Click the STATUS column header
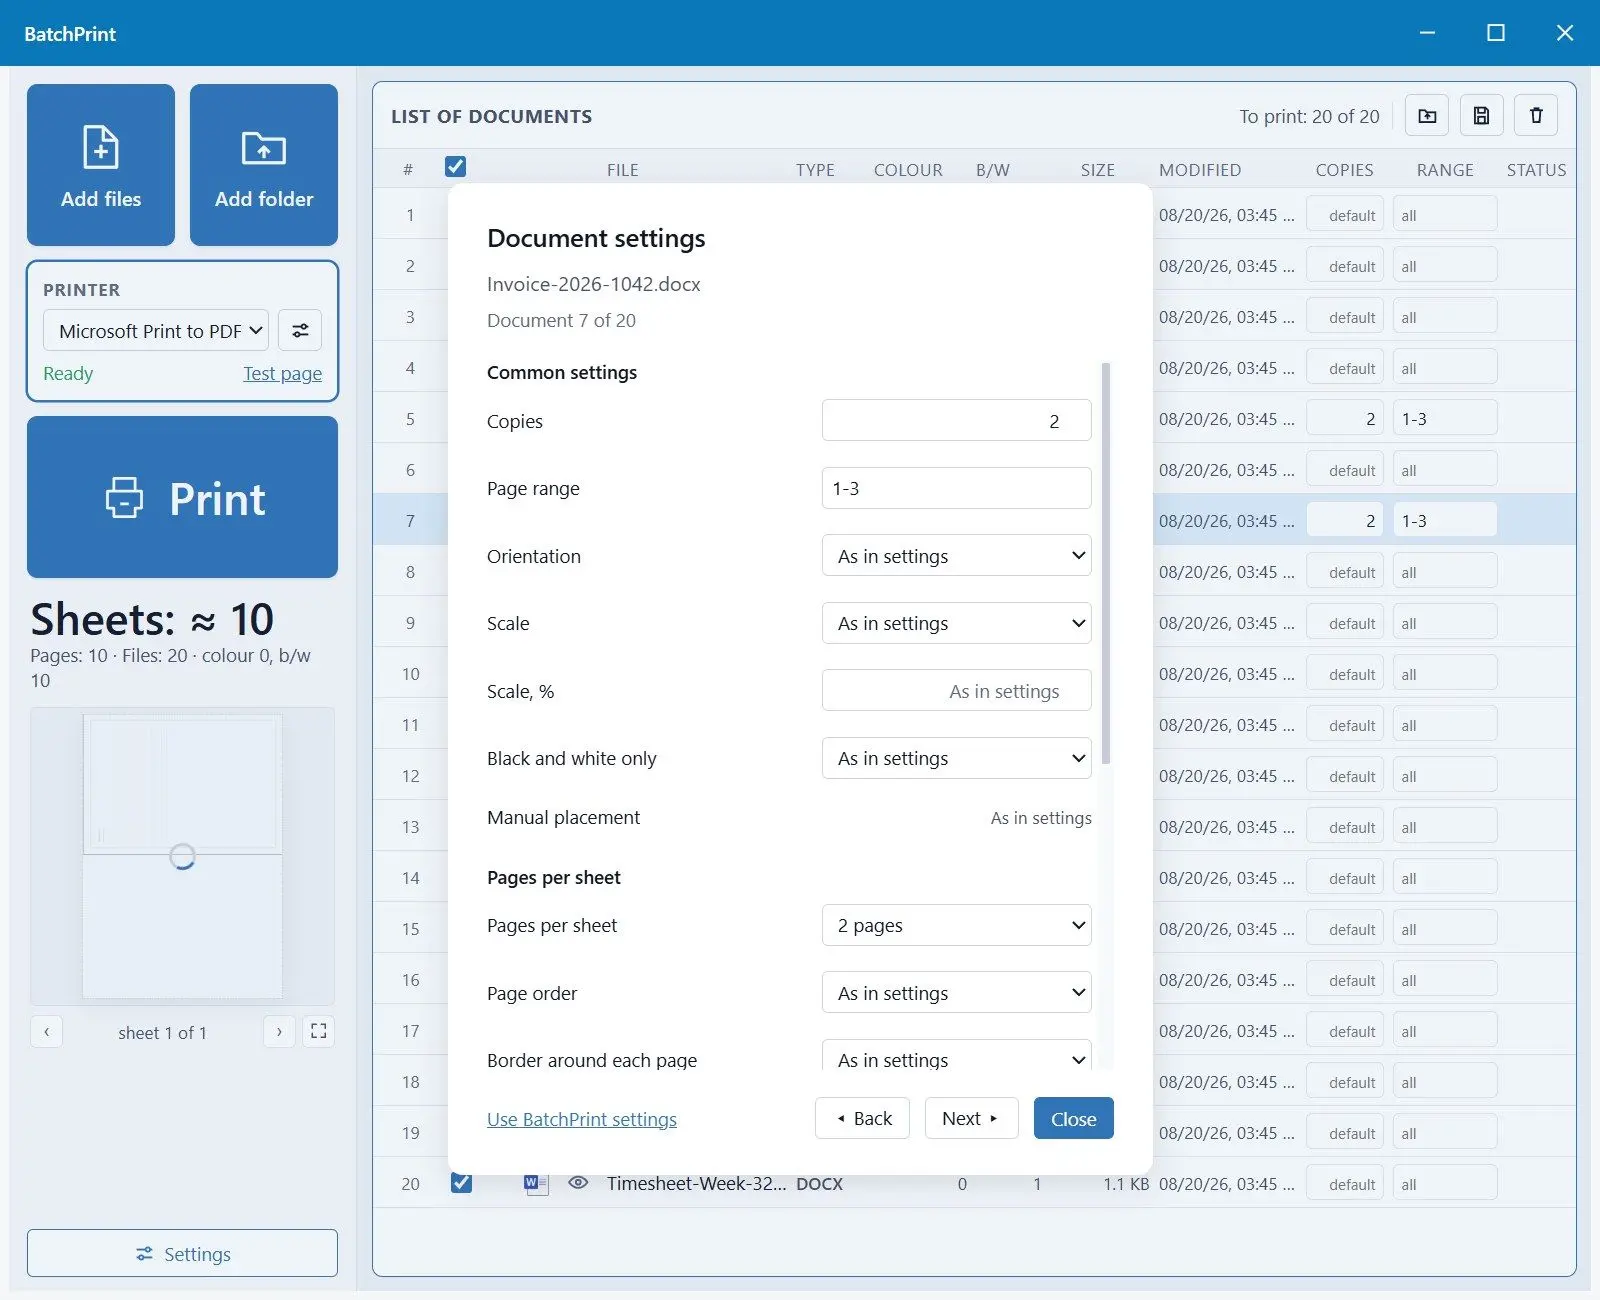The width and height of the screenshot is (1600, 1300). (x=1536, y=169)
